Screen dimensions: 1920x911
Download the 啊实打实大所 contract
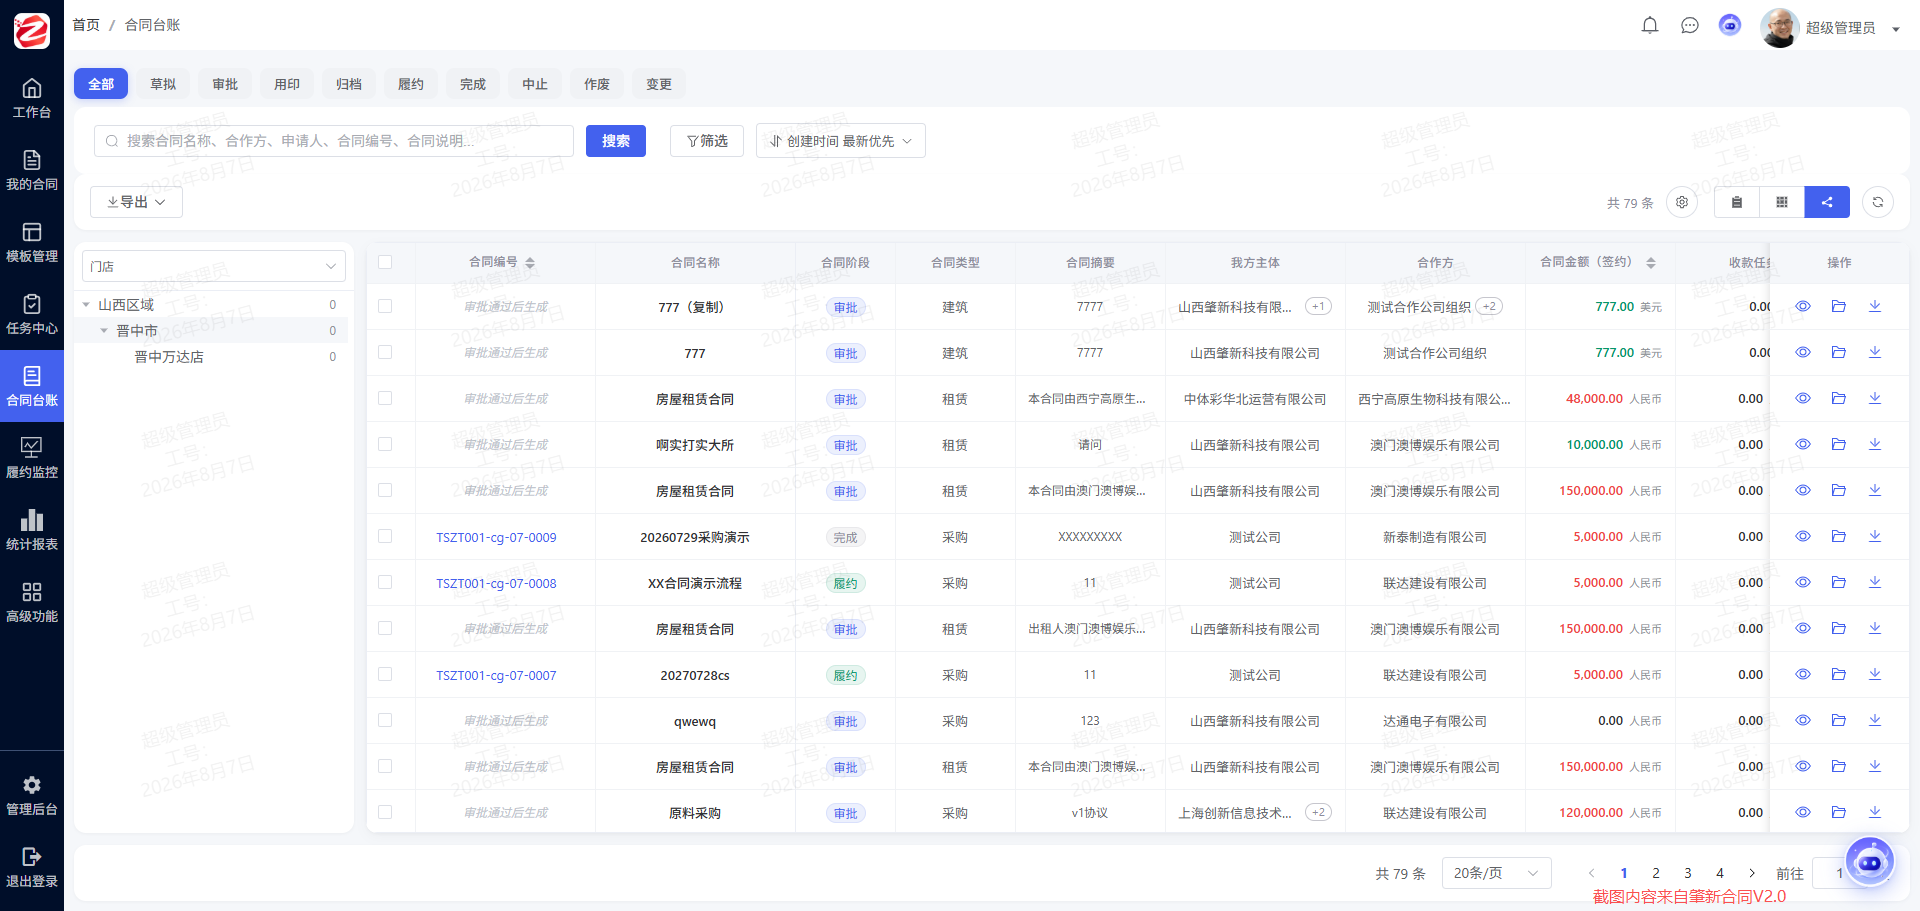coord(1875,444)
